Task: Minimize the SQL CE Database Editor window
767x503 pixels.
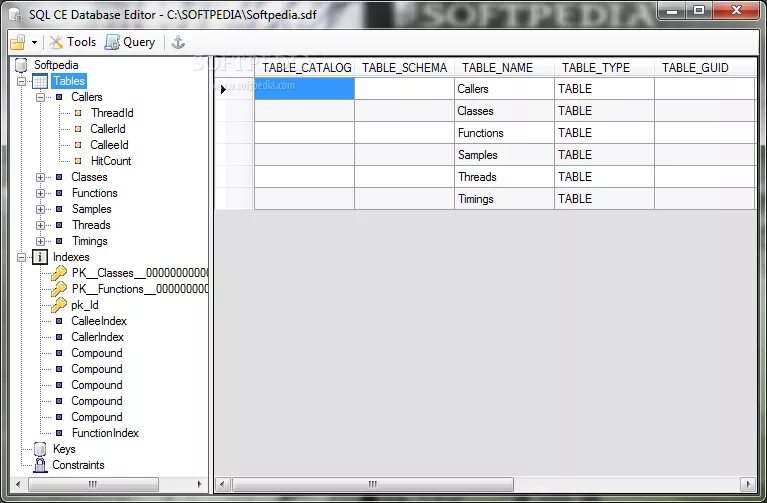Action: [x=673, y=11]
